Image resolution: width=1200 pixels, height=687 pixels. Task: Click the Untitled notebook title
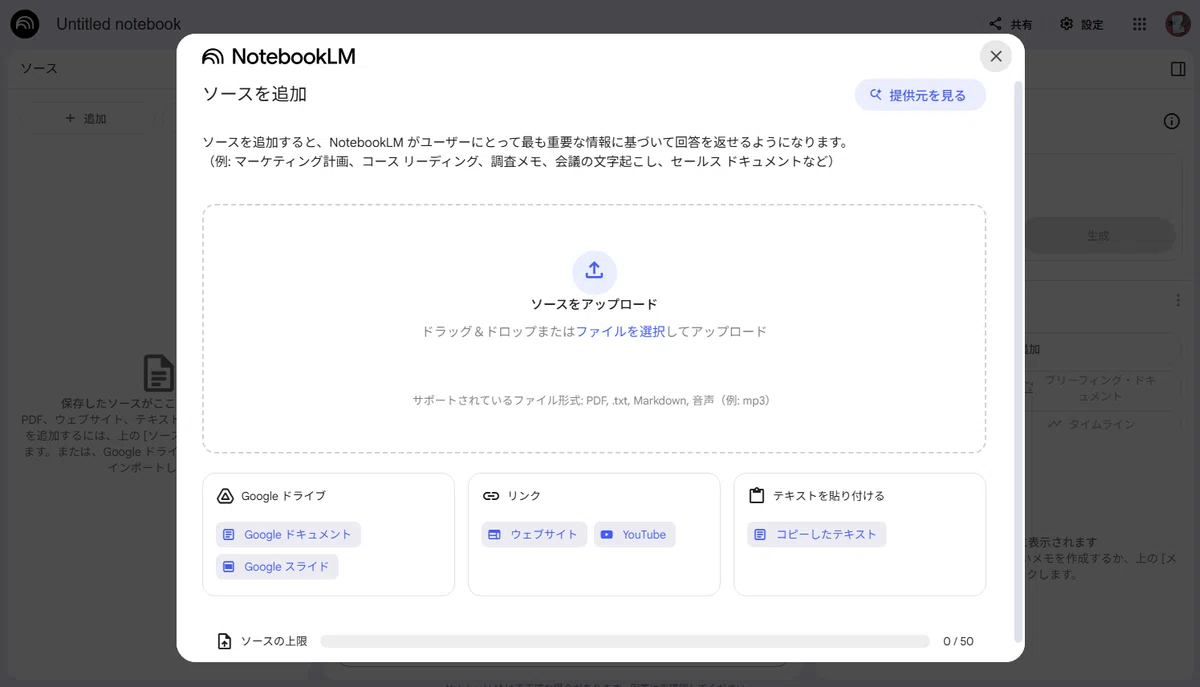coord(119,24)
